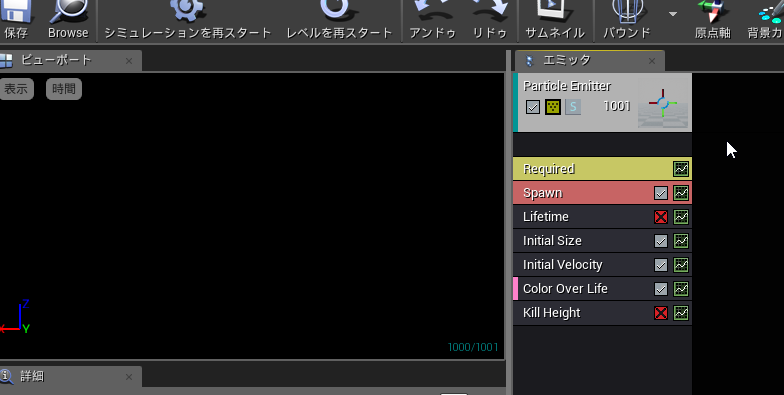Open the 表示 view menu button
784x395 pixels.
pyautogui.click(x=16, y=89)
